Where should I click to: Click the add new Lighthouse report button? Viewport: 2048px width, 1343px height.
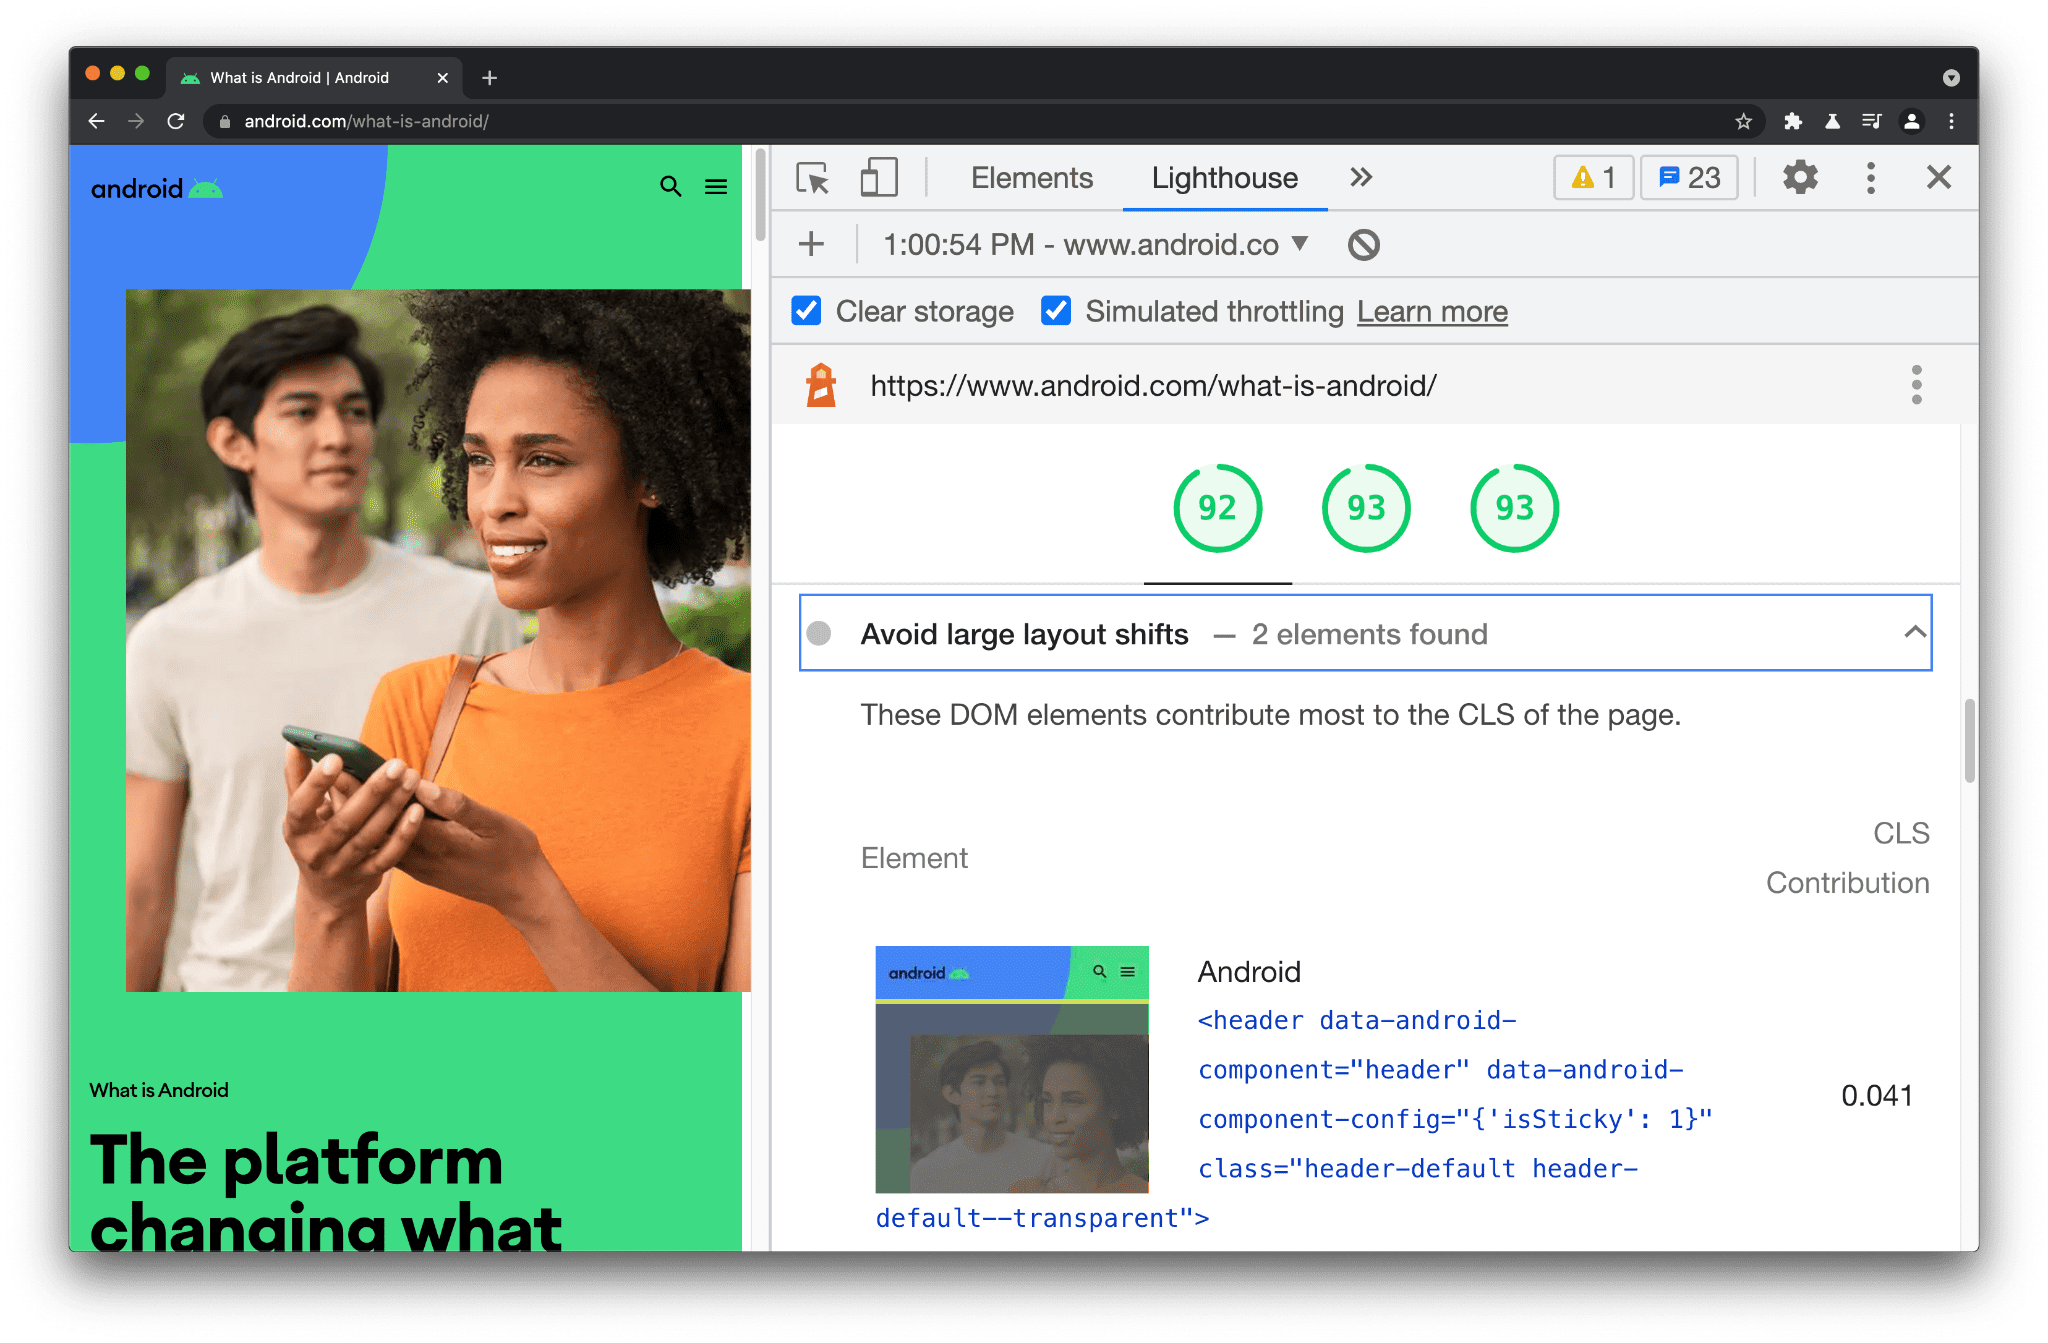click(x=809, y=244)
